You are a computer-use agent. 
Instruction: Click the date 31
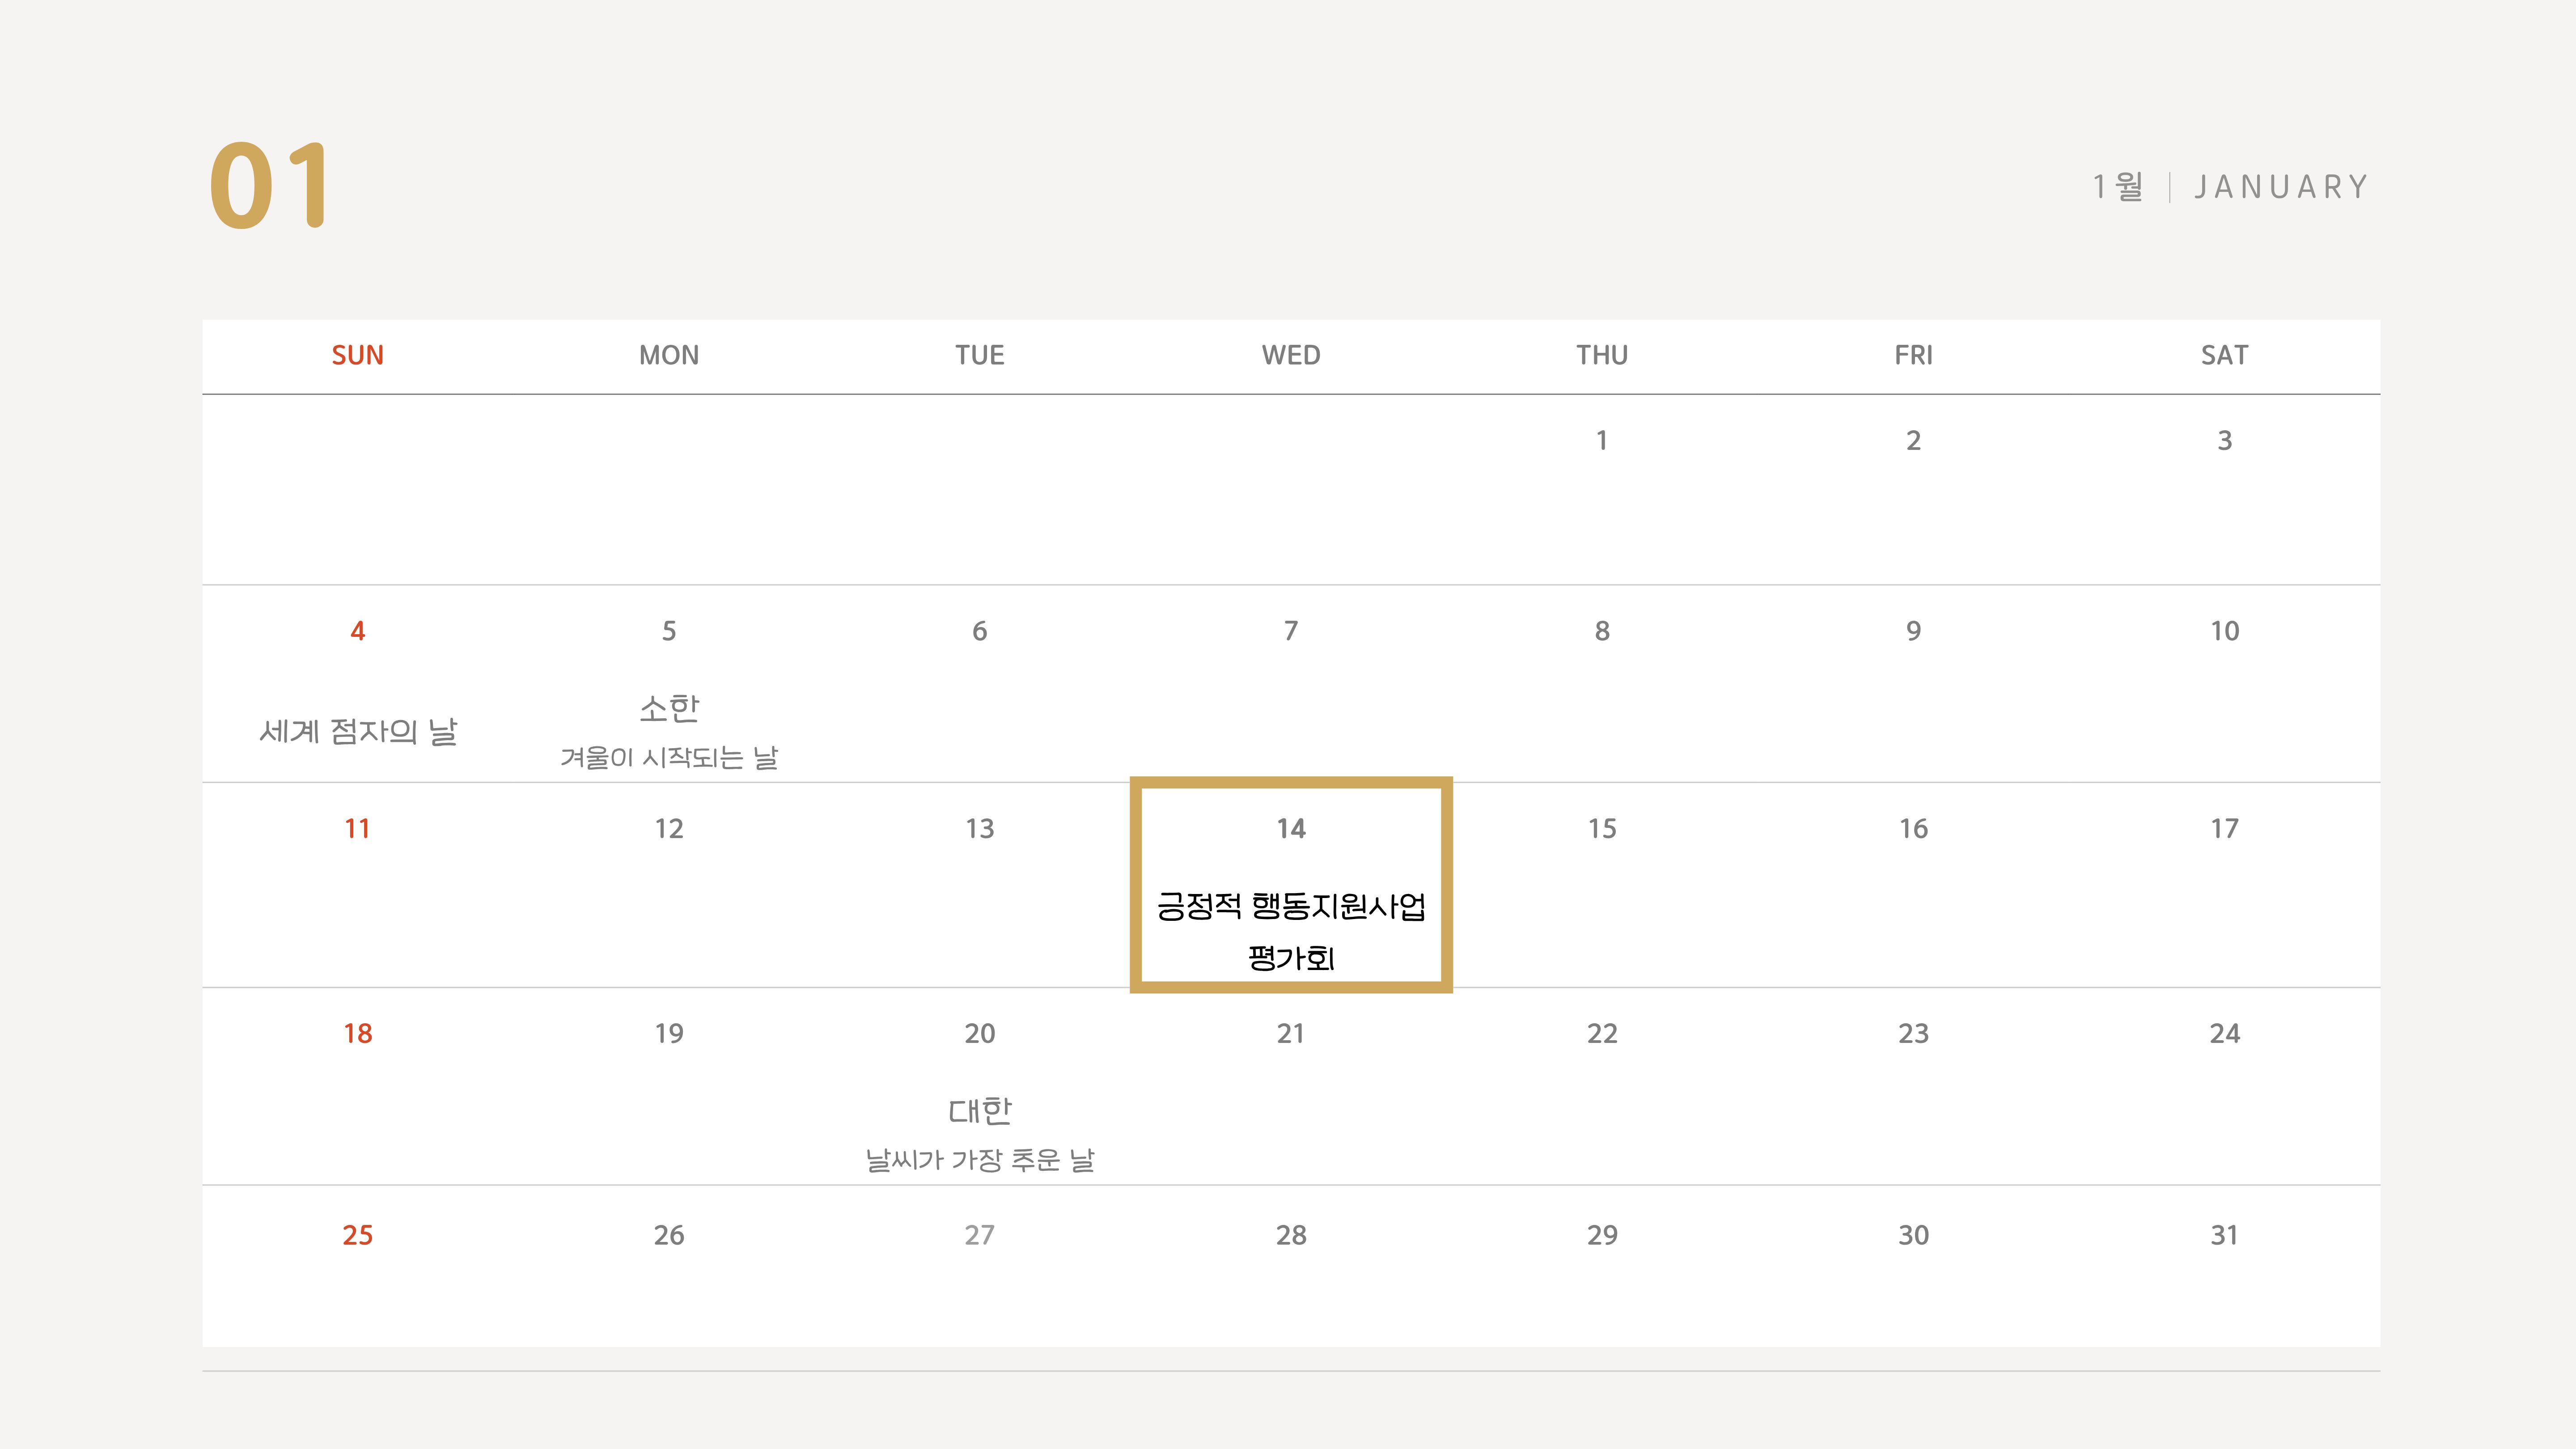[x=2223, y=1235]
